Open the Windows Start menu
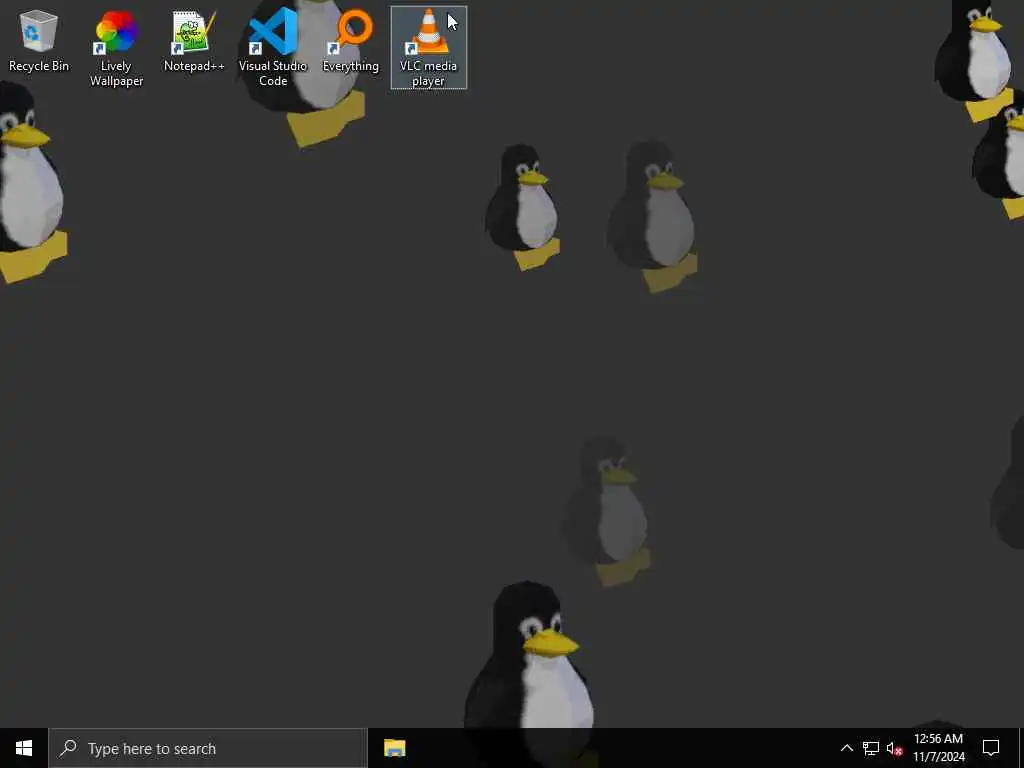1024x768 pixels. coord(24,748)
